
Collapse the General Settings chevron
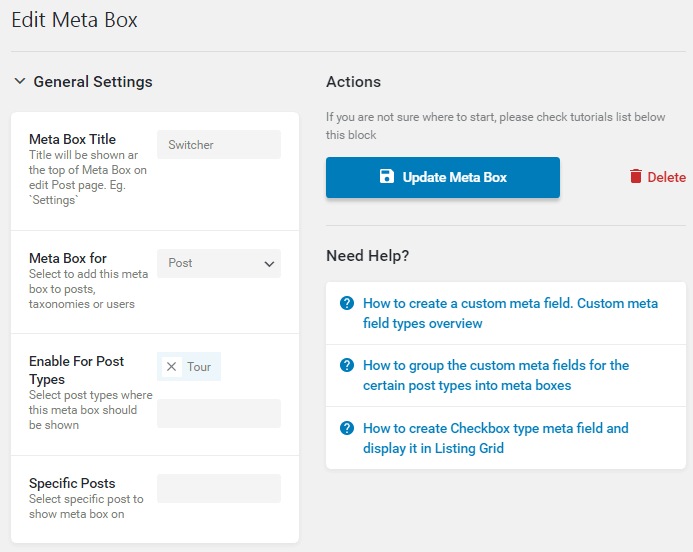[20, 81]
